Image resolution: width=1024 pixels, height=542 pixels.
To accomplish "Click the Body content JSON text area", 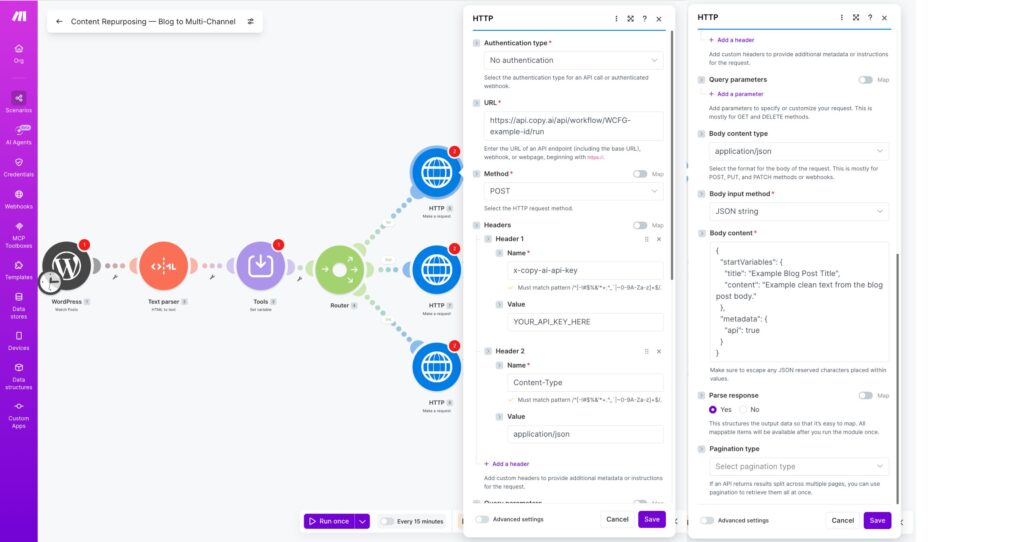I will [x=799, y=302].
